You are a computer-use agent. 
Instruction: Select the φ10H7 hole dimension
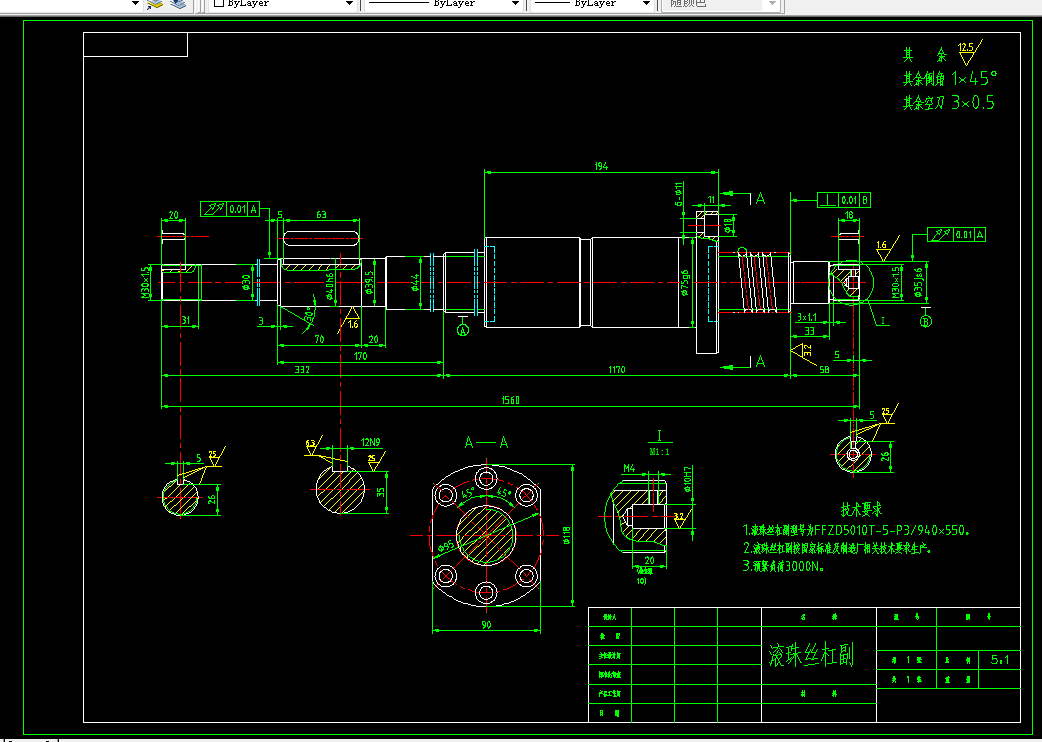(688, 479)
